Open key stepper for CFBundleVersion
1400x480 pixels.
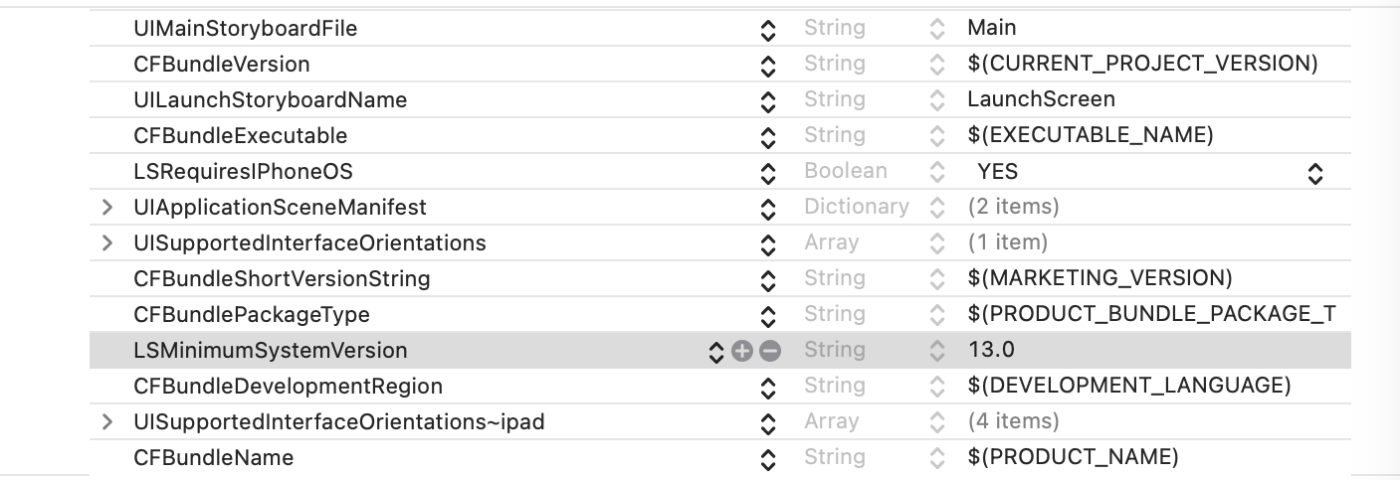[x=768, y=65]
